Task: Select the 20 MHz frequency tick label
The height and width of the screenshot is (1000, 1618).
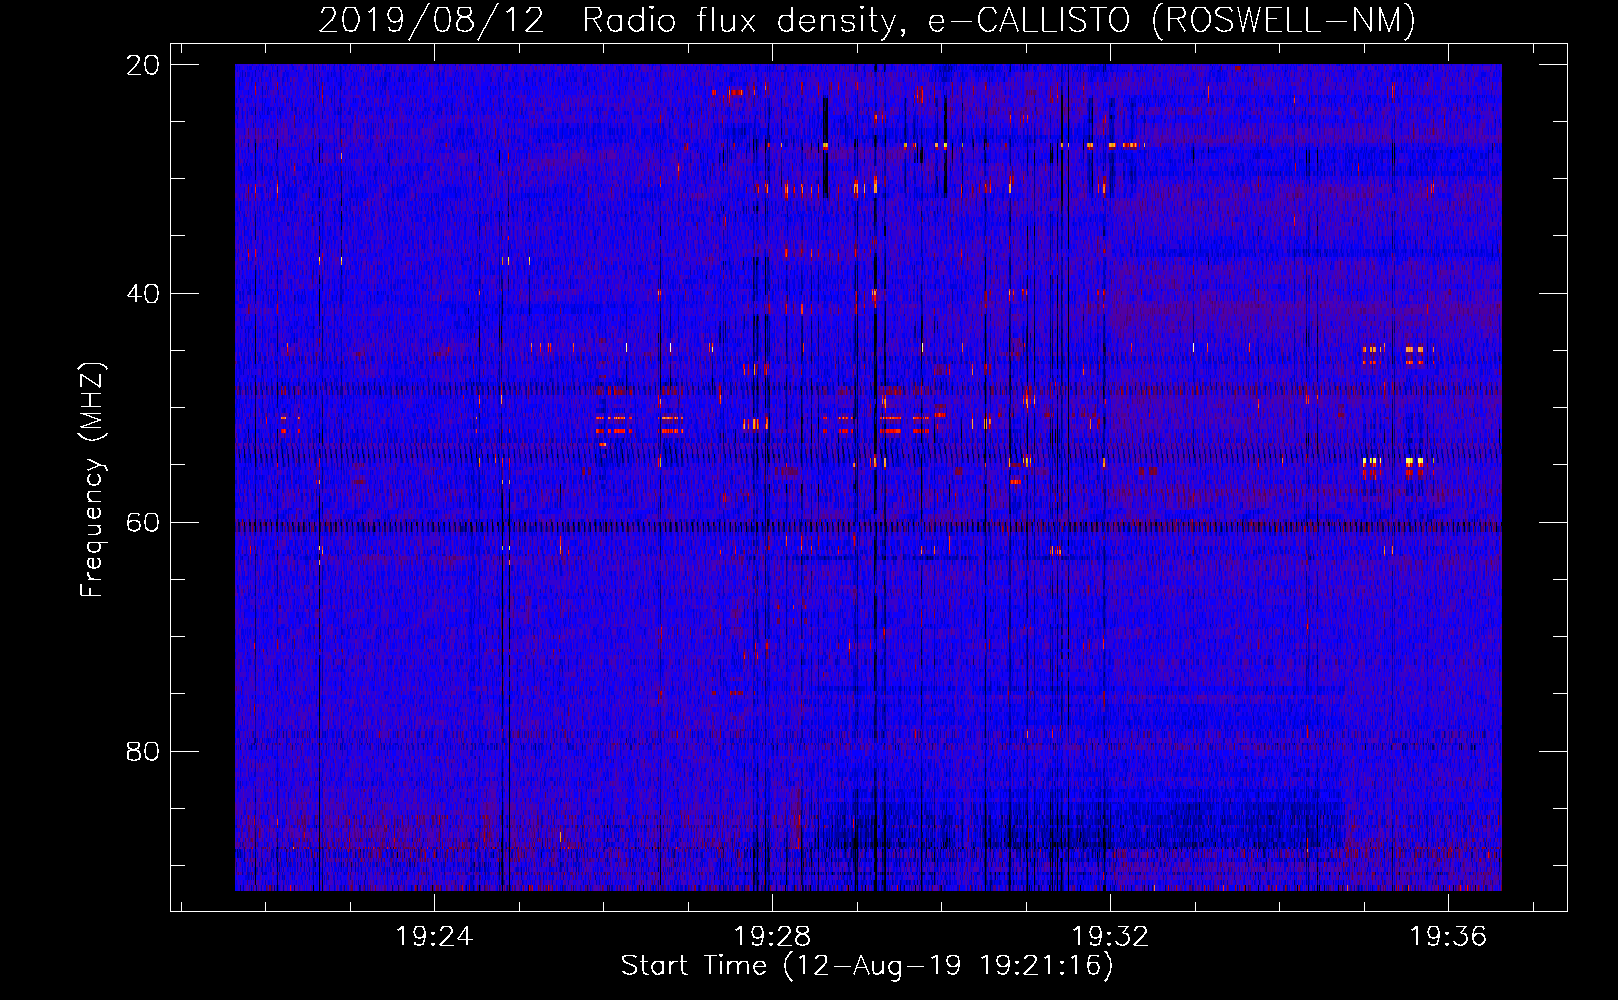Action: 143,65
